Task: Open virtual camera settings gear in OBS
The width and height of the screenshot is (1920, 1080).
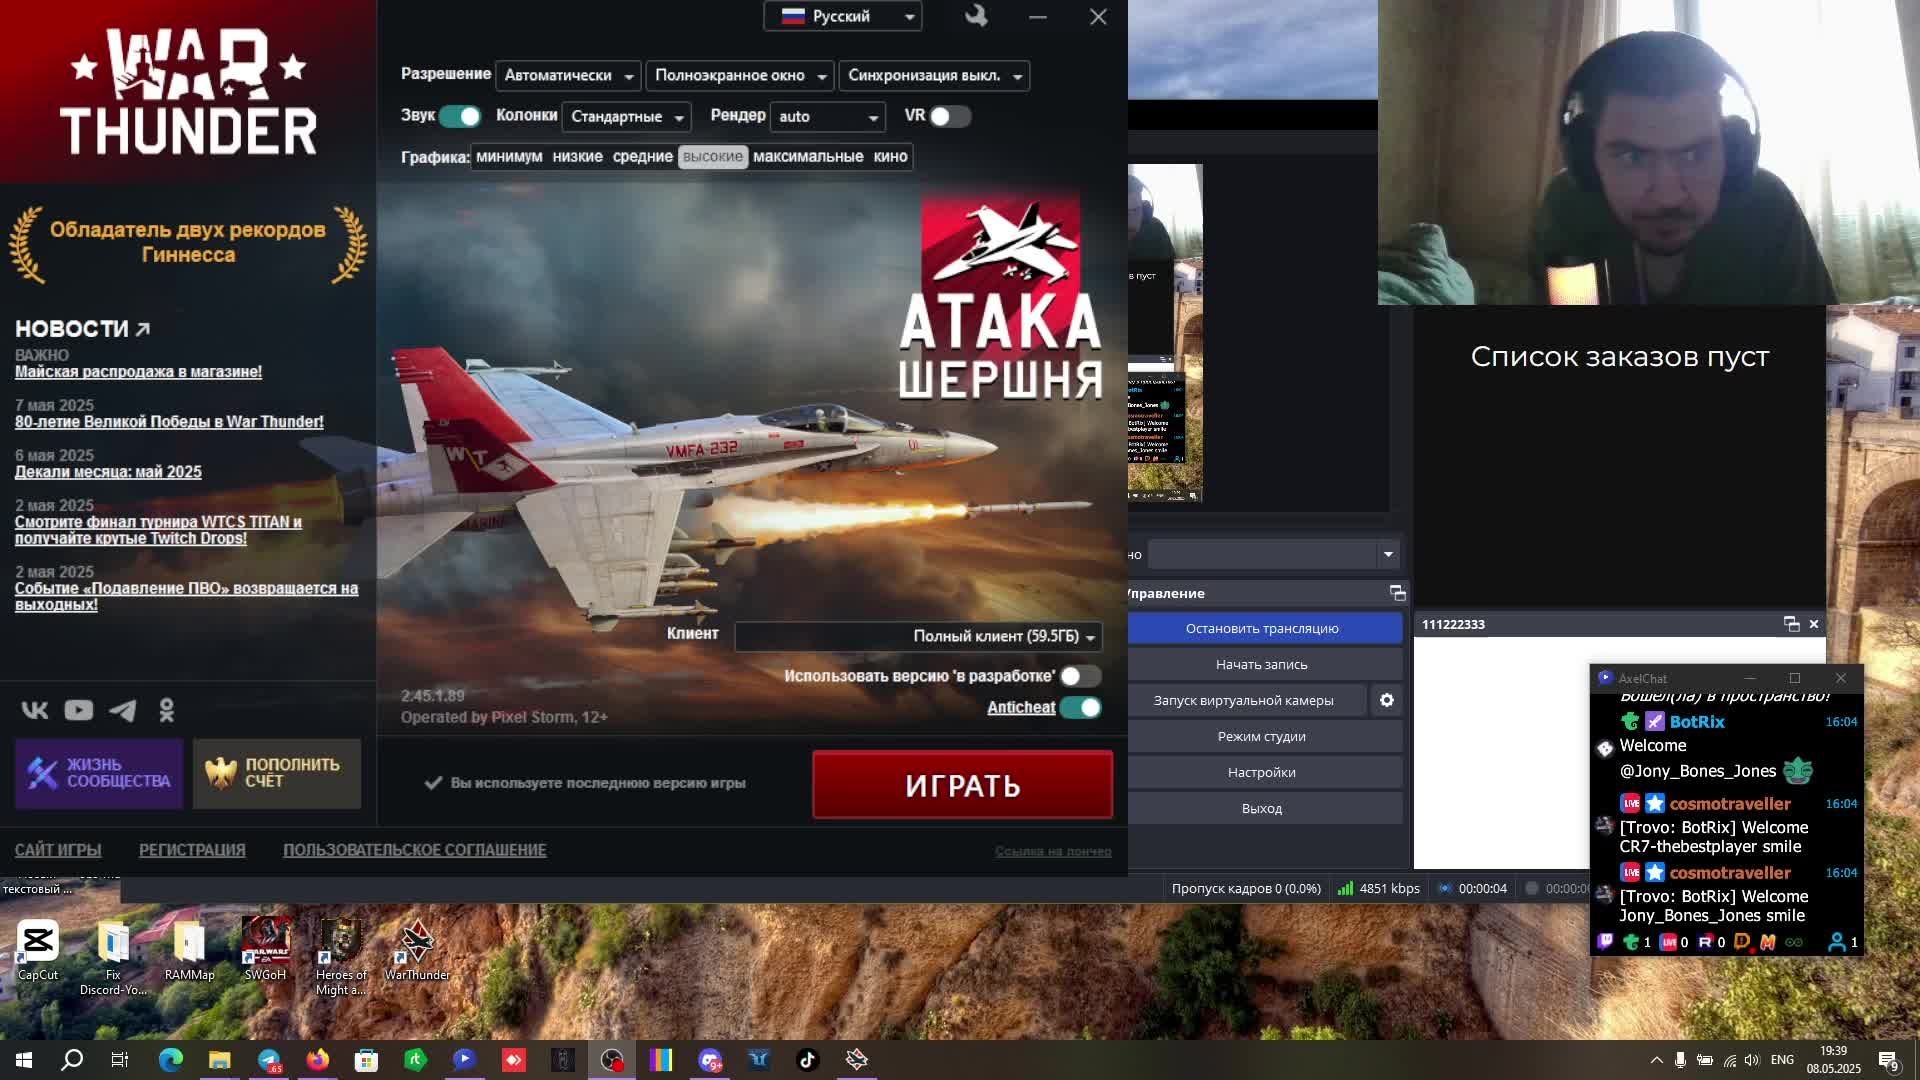Action: (x=1387, y=700)
